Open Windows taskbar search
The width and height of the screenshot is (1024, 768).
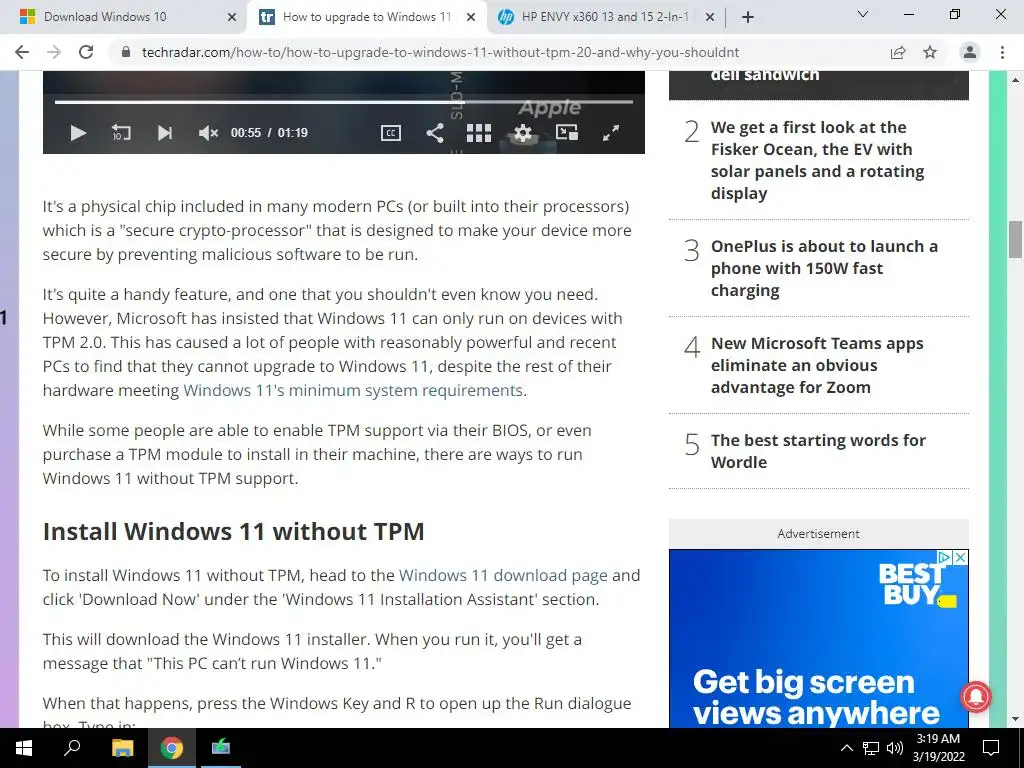pos(72,748)
